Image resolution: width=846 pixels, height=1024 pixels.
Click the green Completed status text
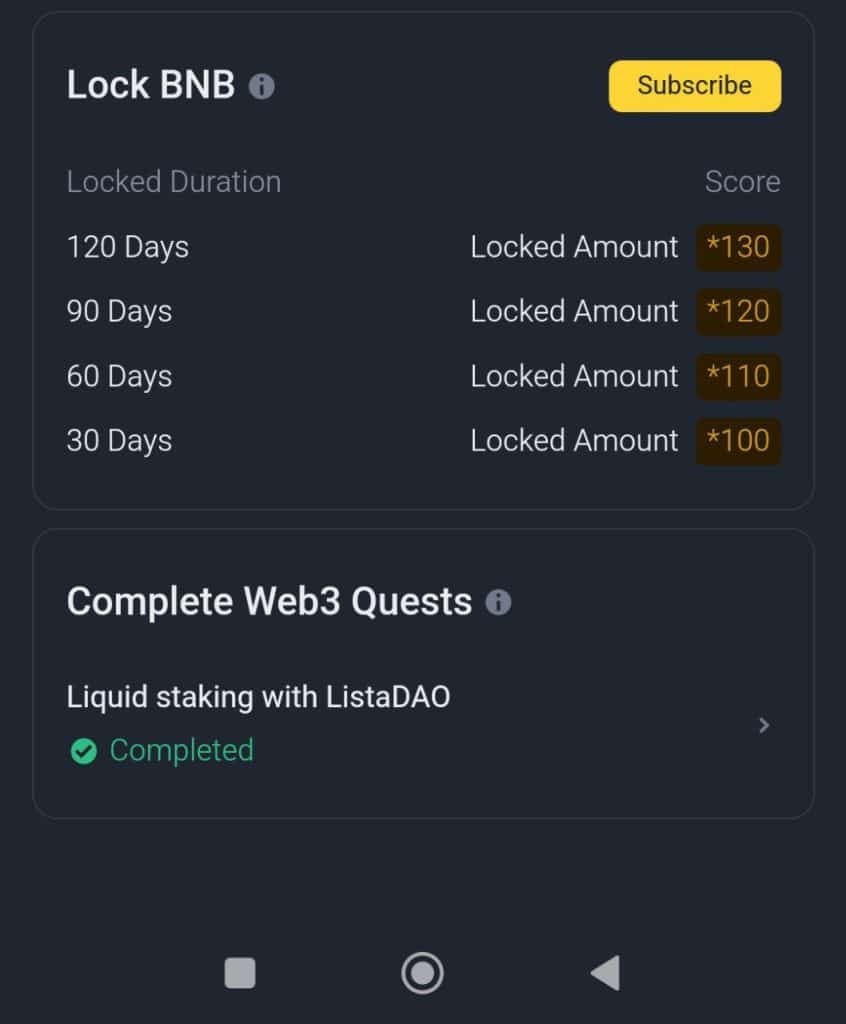[x=181, y=750]
